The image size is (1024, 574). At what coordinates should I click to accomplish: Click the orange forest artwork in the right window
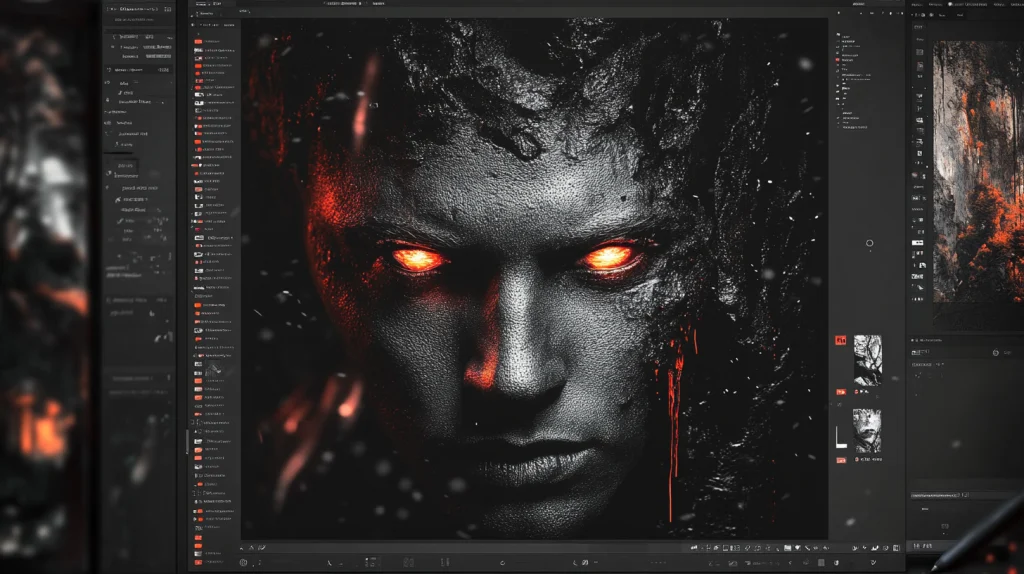point(978,172)
